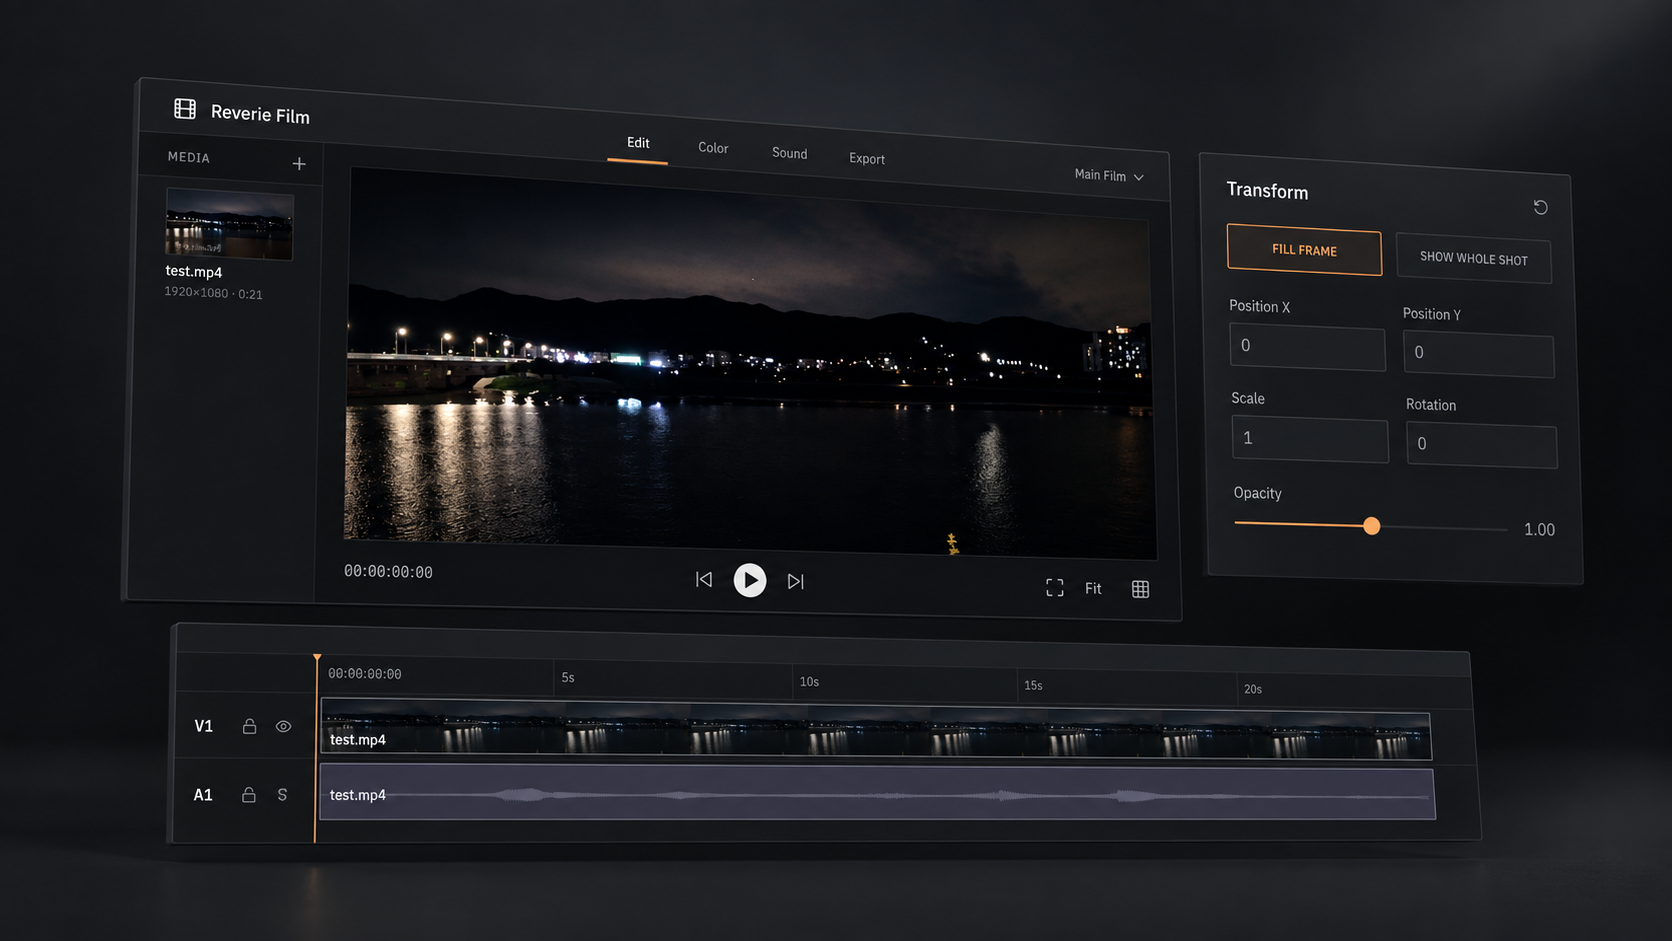The image size is (1672, 941).
Task: Add media with the plus icon
Action: (x=299, y=164)
